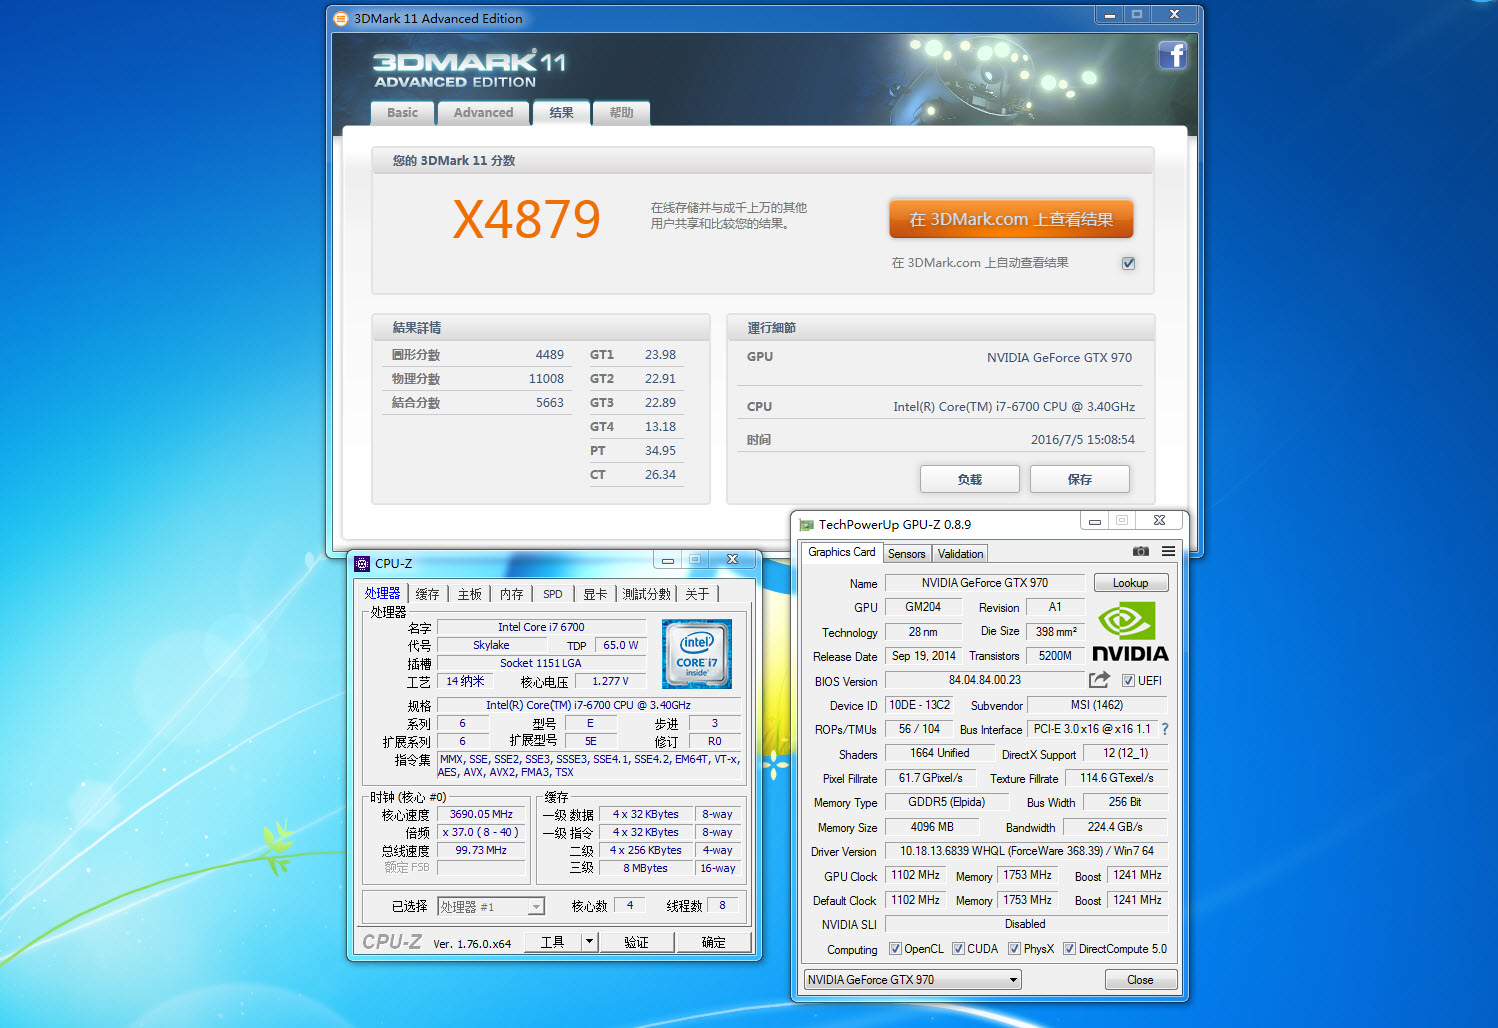
Task: Click the 图形分数 value 4489
Action: (550, 355)
